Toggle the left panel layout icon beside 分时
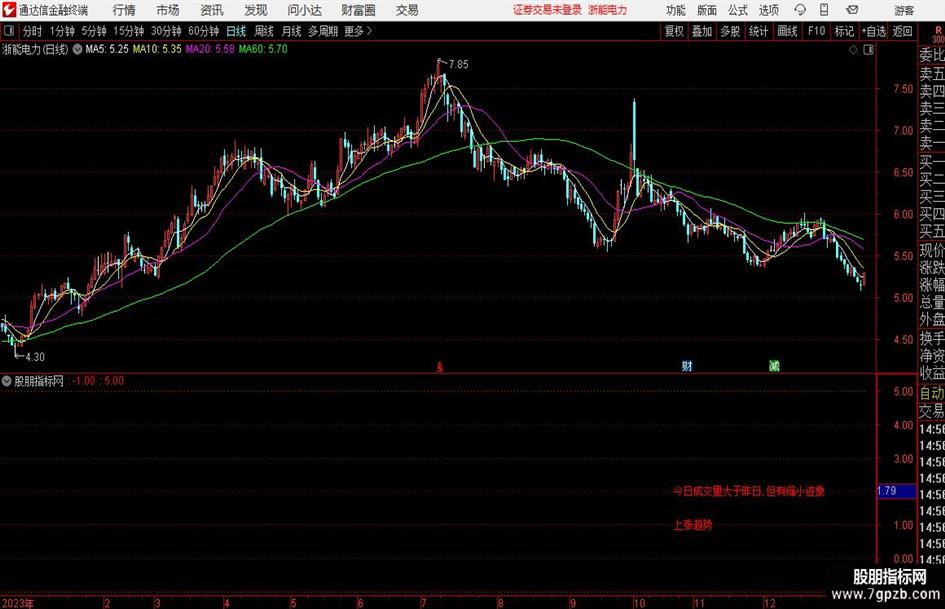945x609 pixels. pyautogui.click(x=9, y=31)
